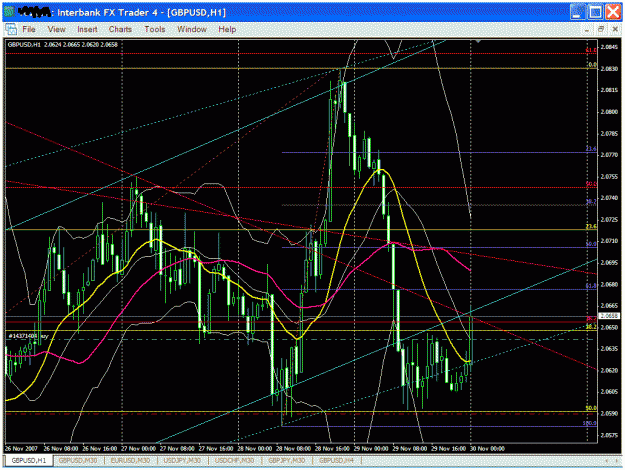Click the 27 Nov 00:00 time label

click(138, 448)
